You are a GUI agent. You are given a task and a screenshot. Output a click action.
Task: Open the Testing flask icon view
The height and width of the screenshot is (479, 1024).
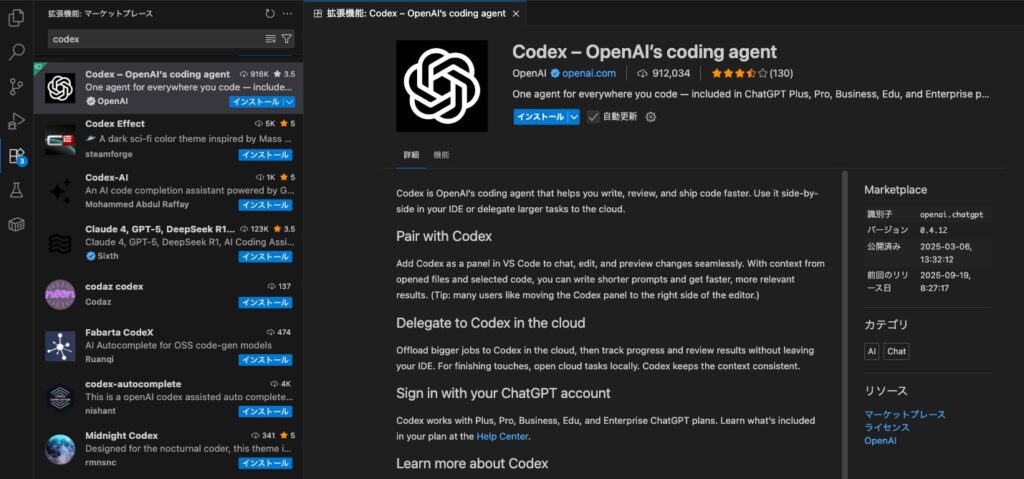16,190
